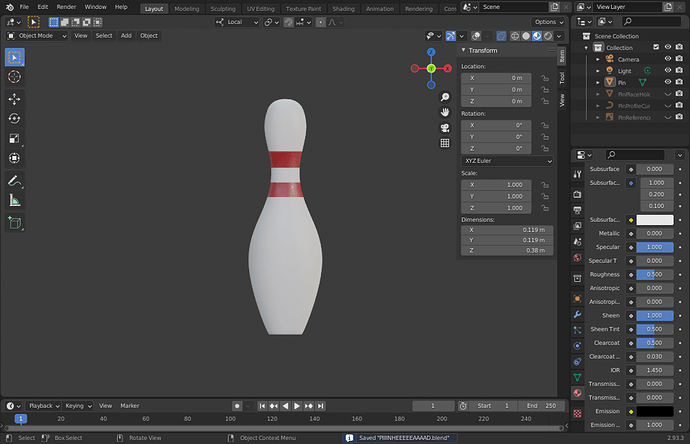This screenshot has width=690, height=444.
Task: Hide the Camera object in outliner
Action: tap(666, 59)
